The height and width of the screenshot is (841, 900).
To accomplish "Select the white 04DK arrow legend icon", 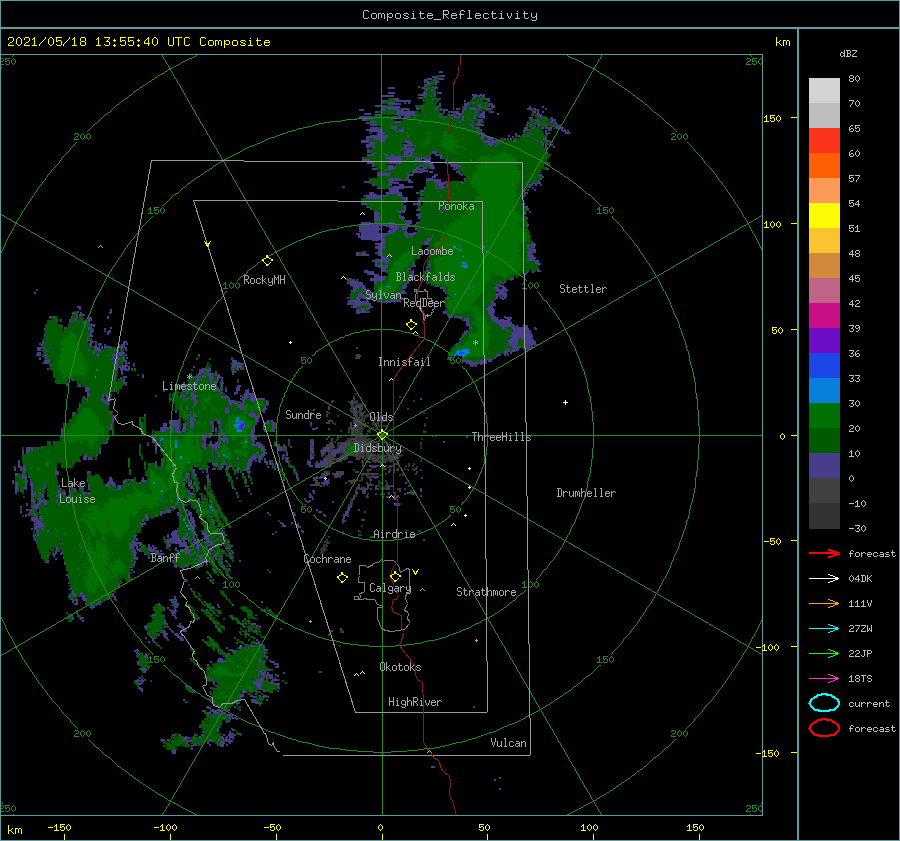I will point(824,578).
